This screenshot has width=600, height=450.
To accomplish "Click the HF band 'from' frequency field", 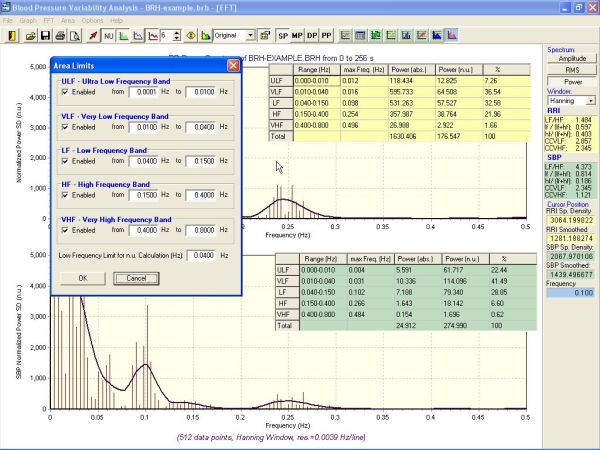I will tap(144, 196).
